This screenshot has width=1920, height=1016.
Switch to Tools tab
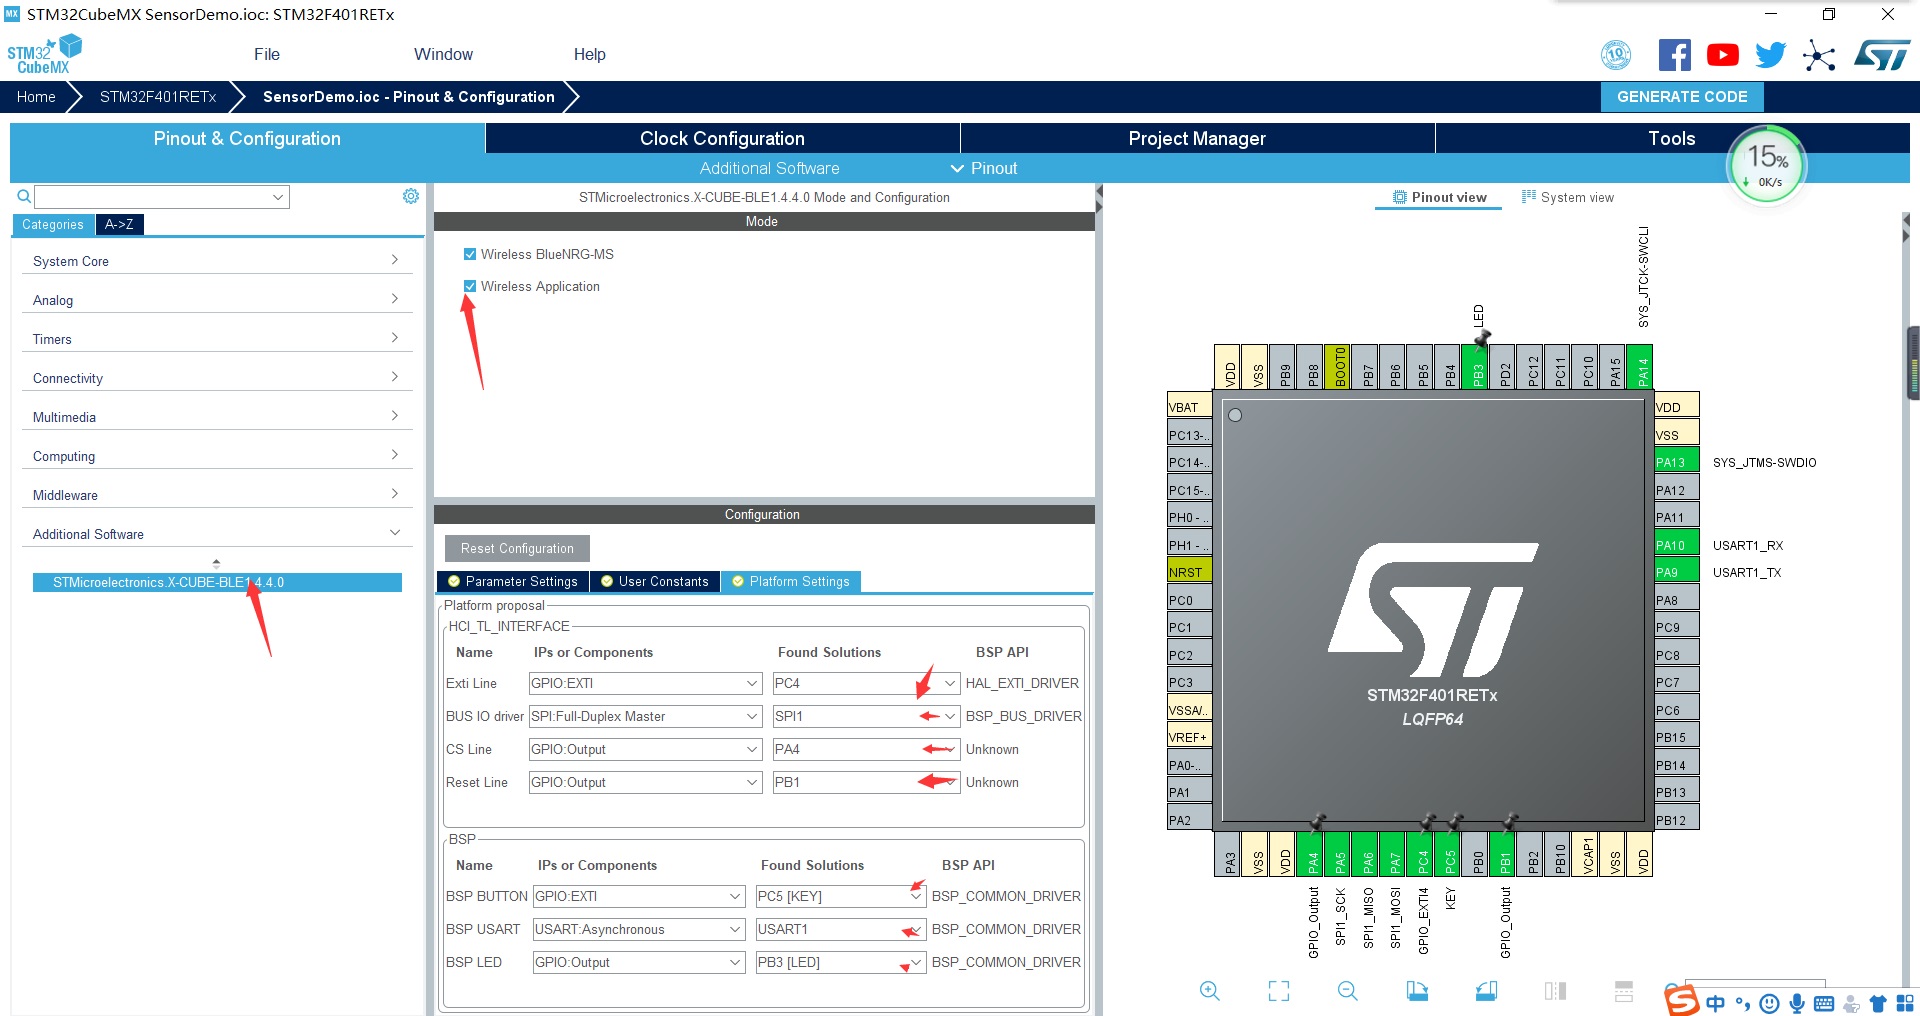1672,138
